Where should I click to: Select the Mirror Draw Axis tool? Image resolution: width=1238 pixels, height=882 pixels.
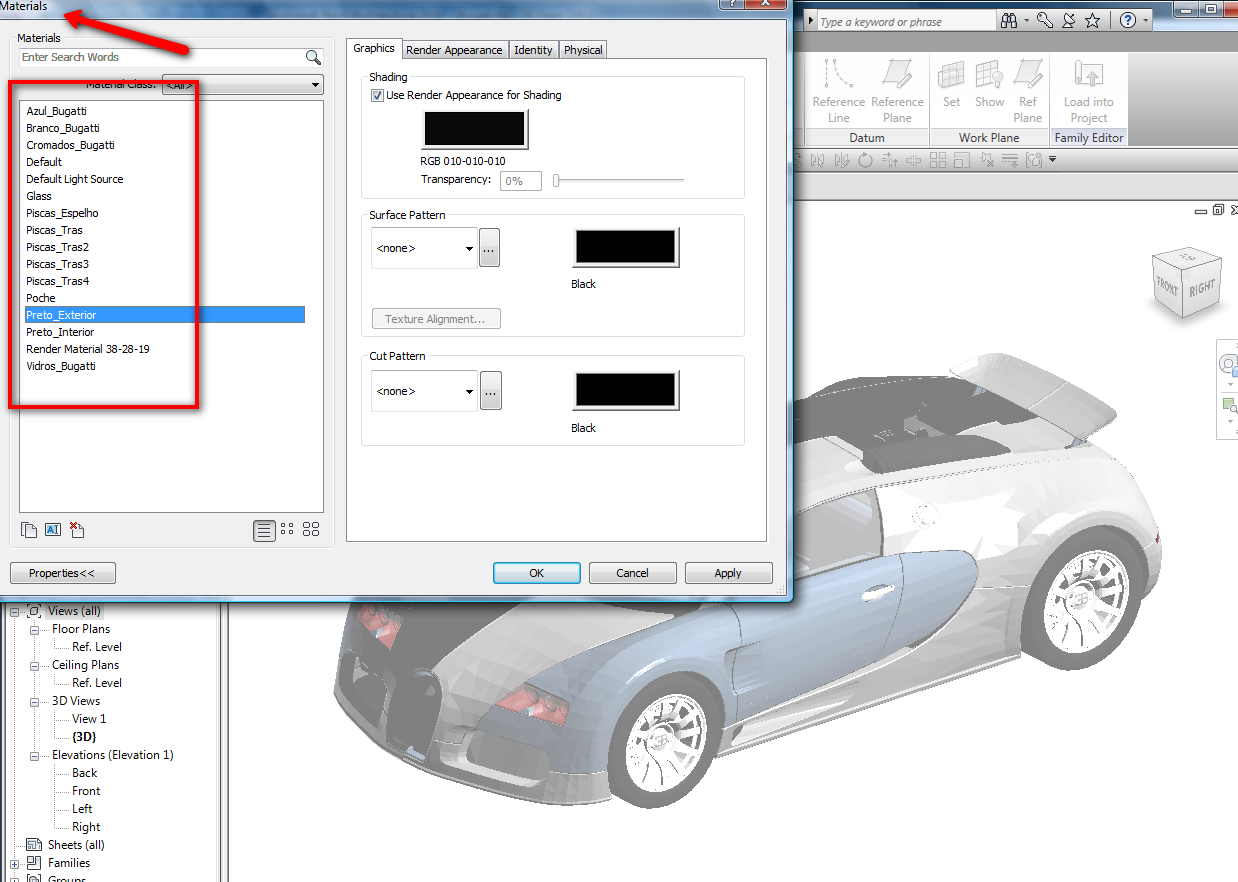[841, 160]
